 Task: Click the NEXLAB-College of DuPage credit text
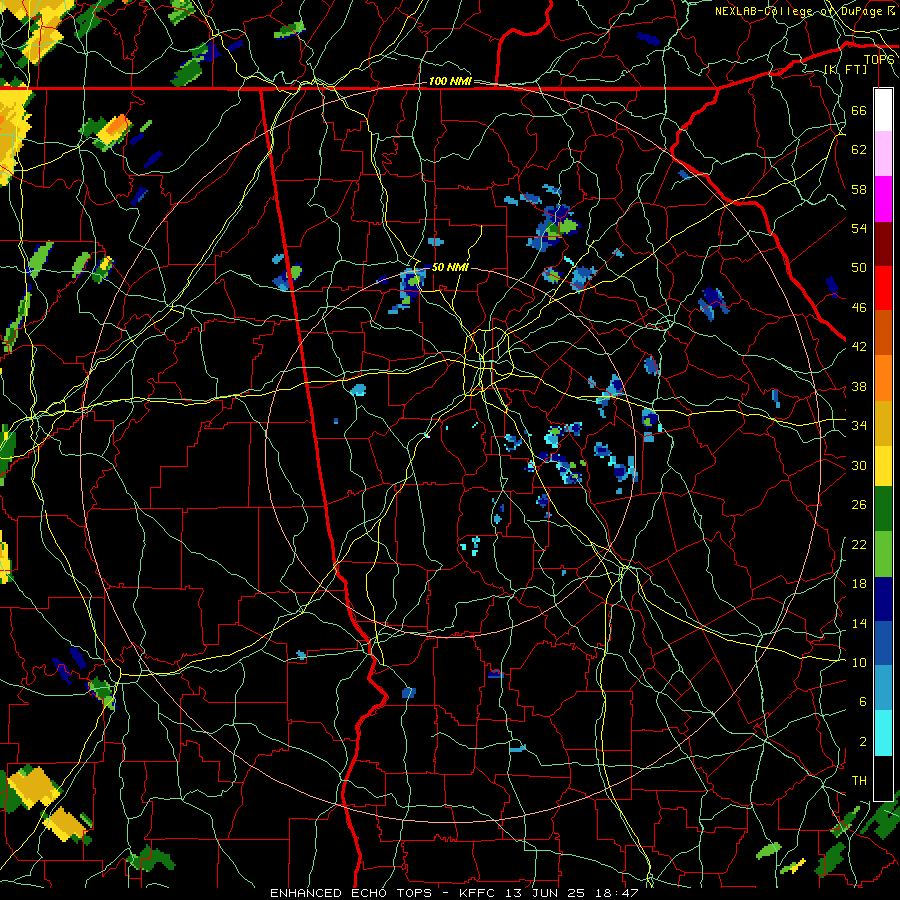805,11
